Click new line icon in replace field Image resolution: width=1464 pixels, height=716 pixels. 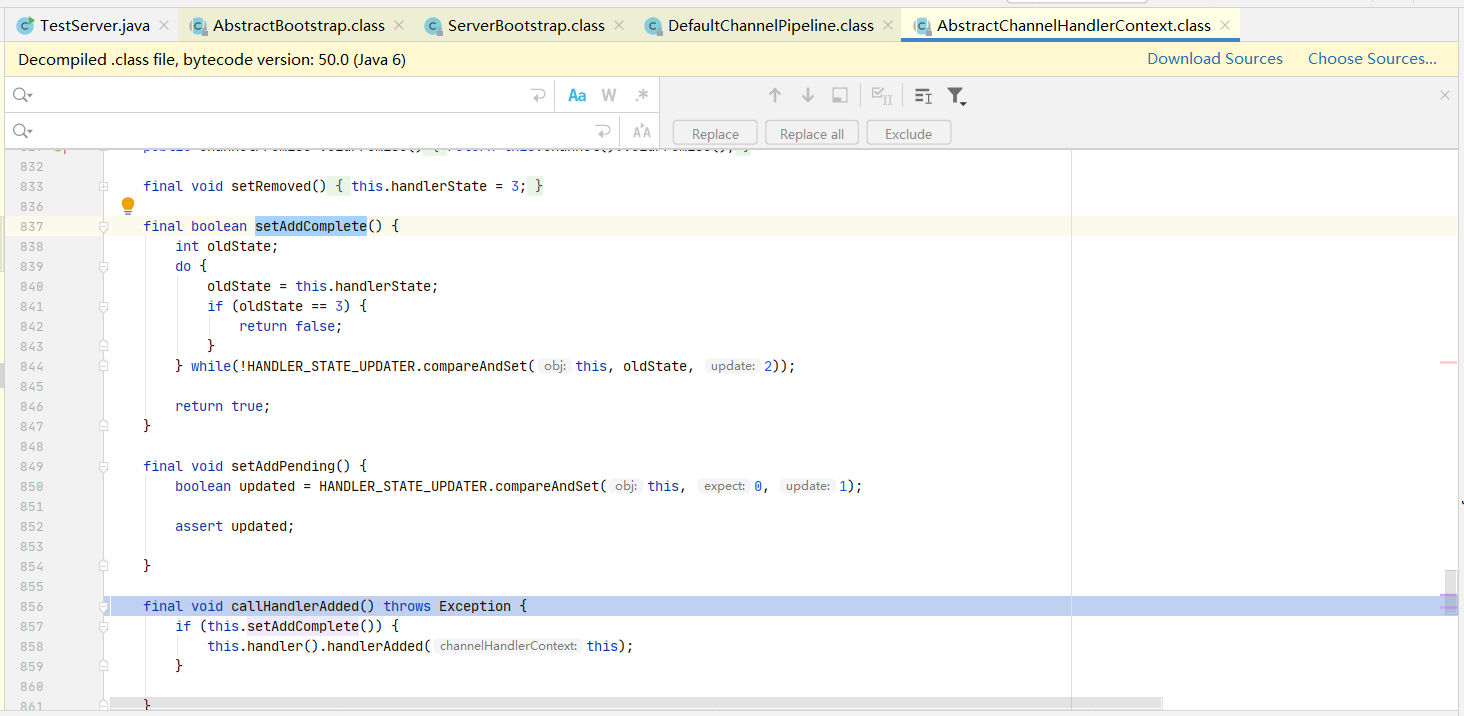pos(603,131)
